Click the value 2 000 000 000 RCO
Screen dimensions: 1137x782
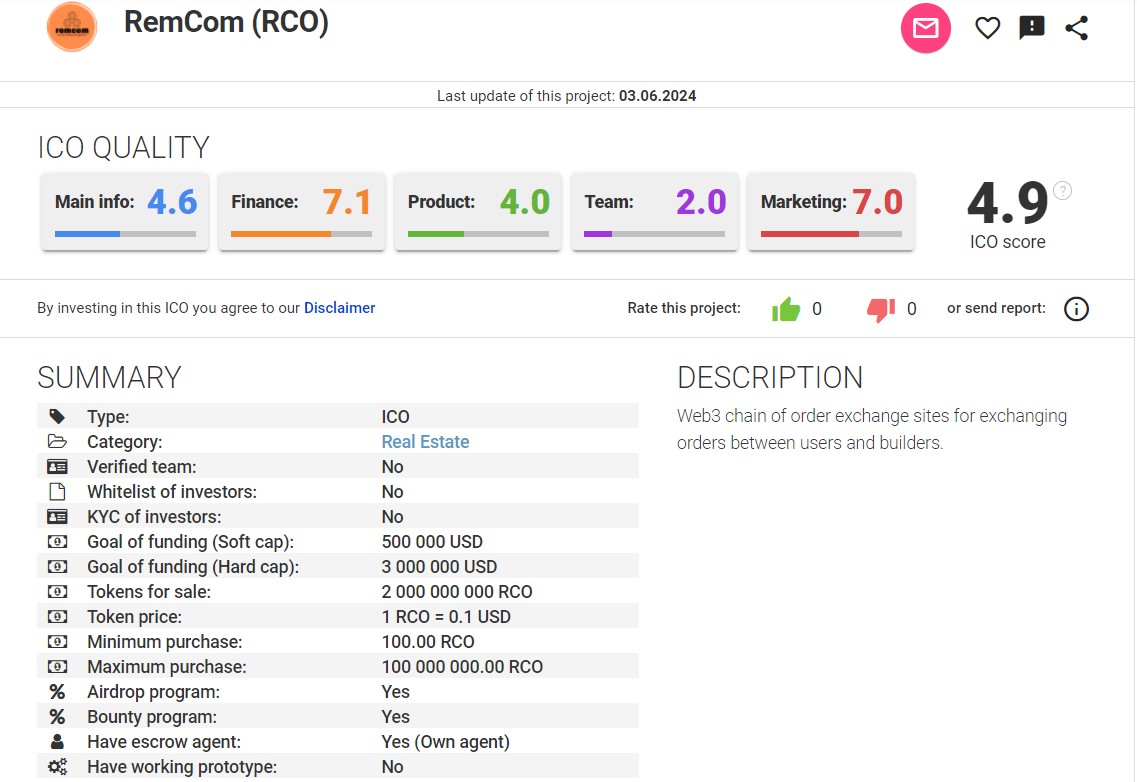tap(457, 592)
